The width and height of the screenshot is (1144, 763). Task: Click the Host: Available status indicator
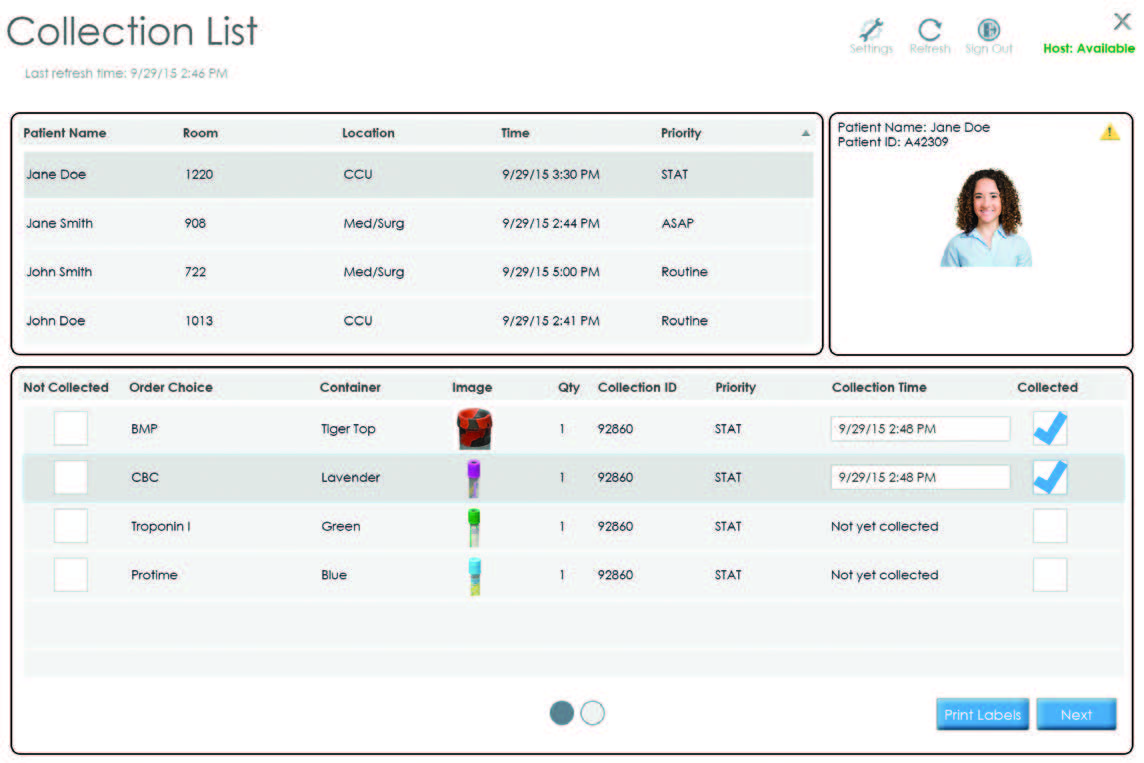(1087, 47)
